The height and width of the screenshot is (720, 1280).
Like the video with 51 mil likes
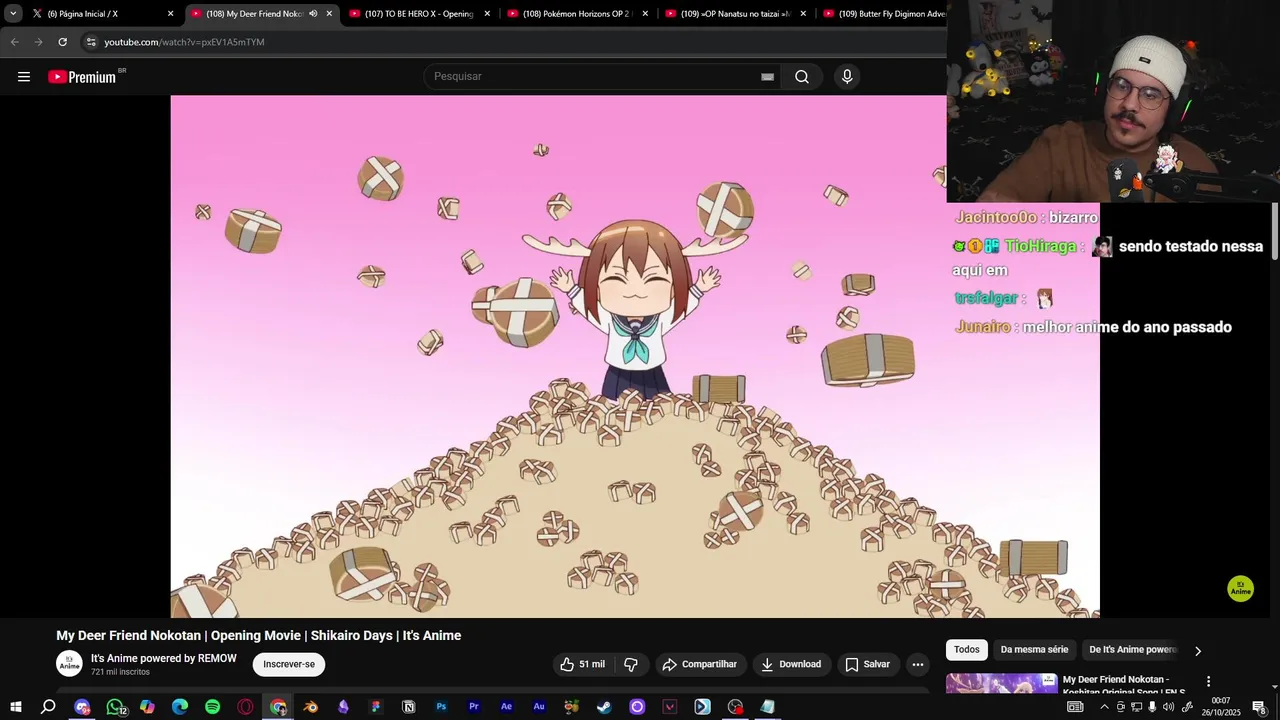[582, 664]
